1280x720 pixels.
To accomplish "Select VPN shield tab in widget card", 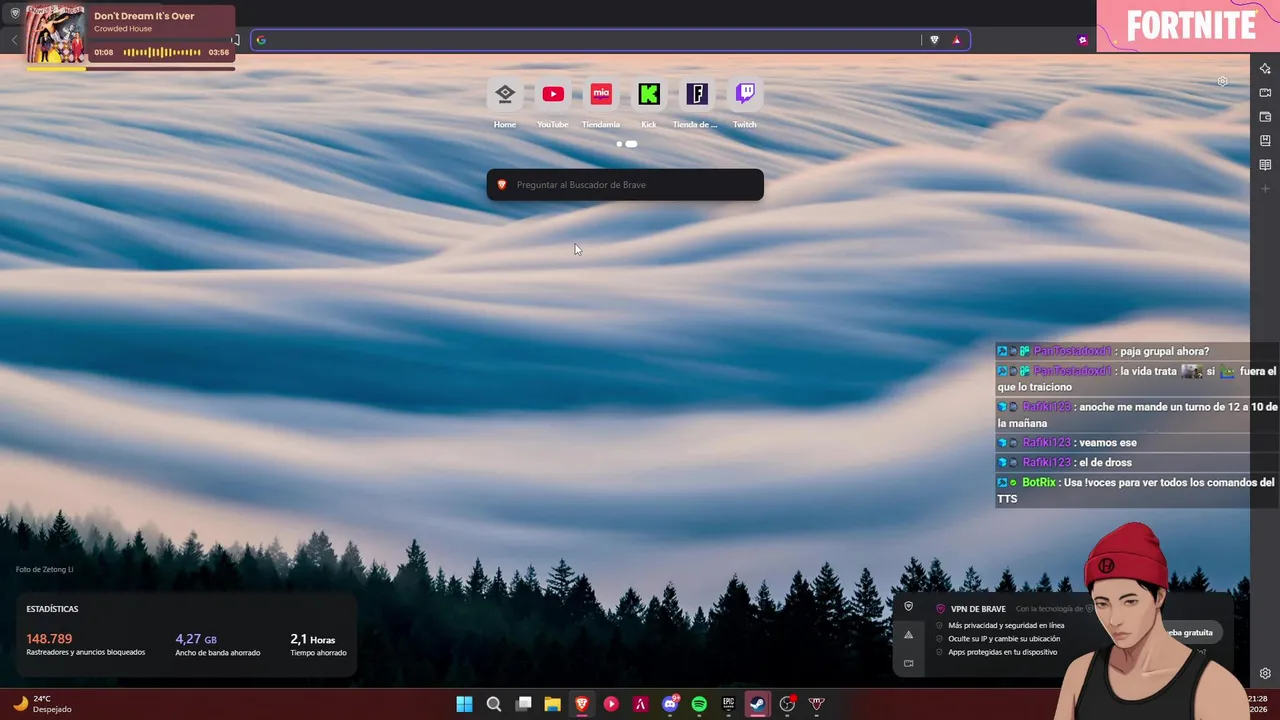I will [908, 606].
